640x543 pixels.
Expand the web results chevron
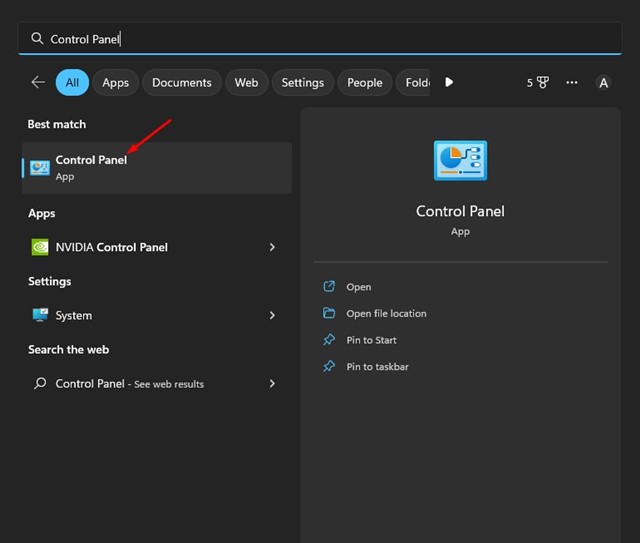[x=272, y=383]
